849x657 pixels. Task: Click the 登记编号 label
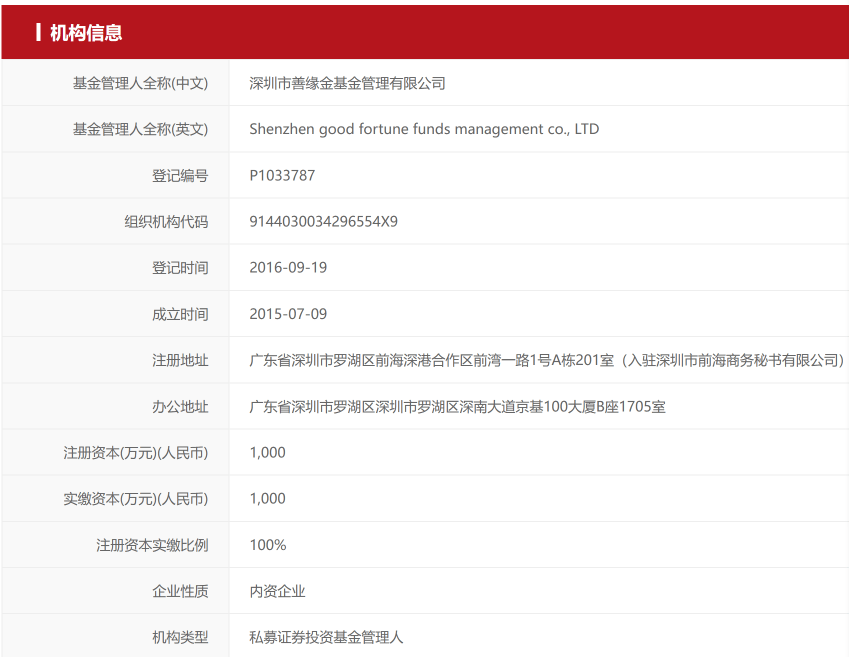tap(180, 175)
